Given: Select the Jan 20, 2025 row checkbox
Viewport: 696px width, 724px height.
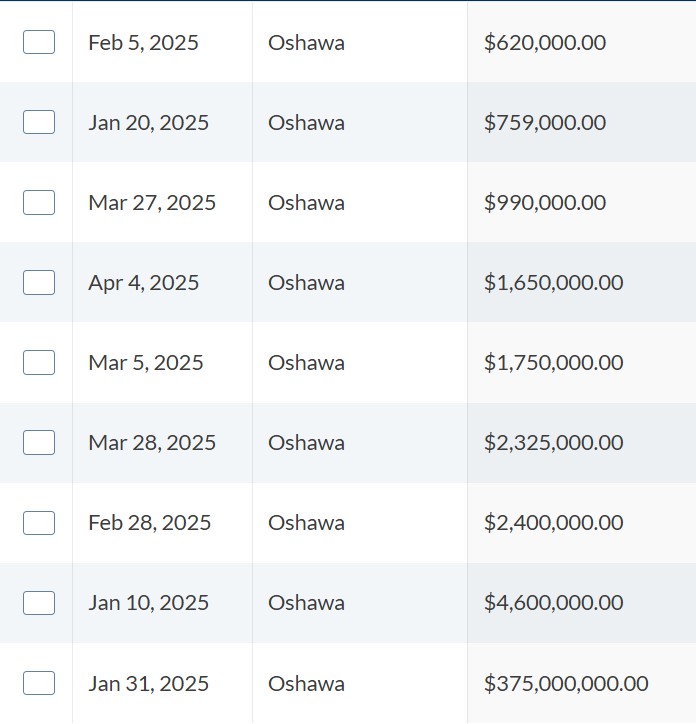Looking at the screenshot, I should coord(39,122).
